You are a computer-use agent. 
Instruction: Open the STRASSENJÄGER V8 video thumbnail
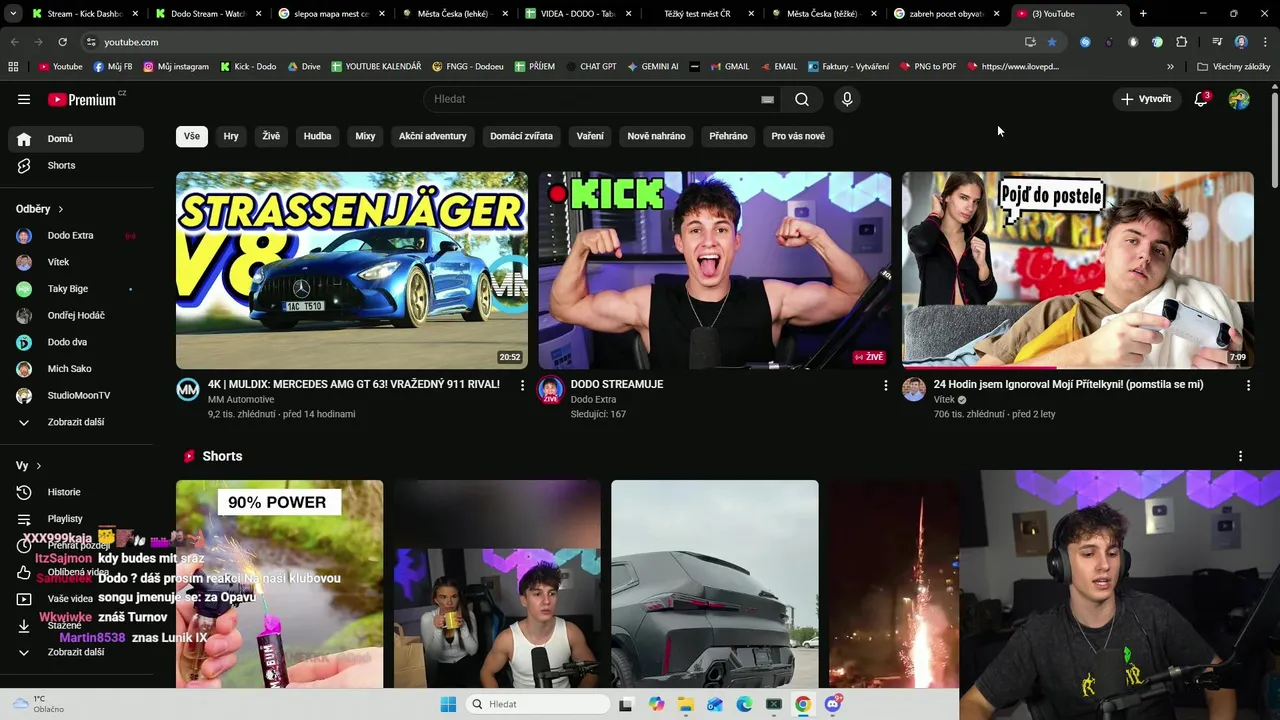352,270
